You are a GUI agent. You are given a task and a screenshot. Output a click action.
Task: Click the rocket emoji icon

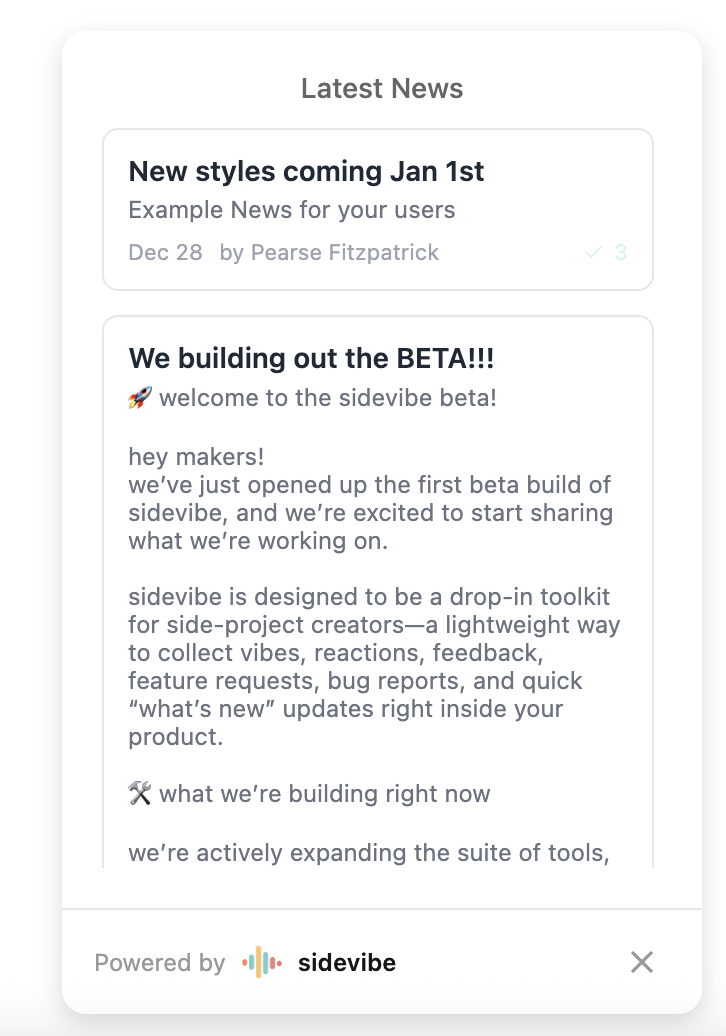139,398
